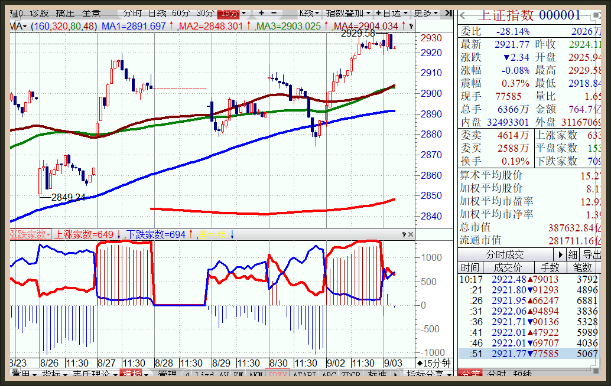Select the ATART indicator tab
Image resolution: width=611 pixels, height=386 pixels.
tap(304, 374)
